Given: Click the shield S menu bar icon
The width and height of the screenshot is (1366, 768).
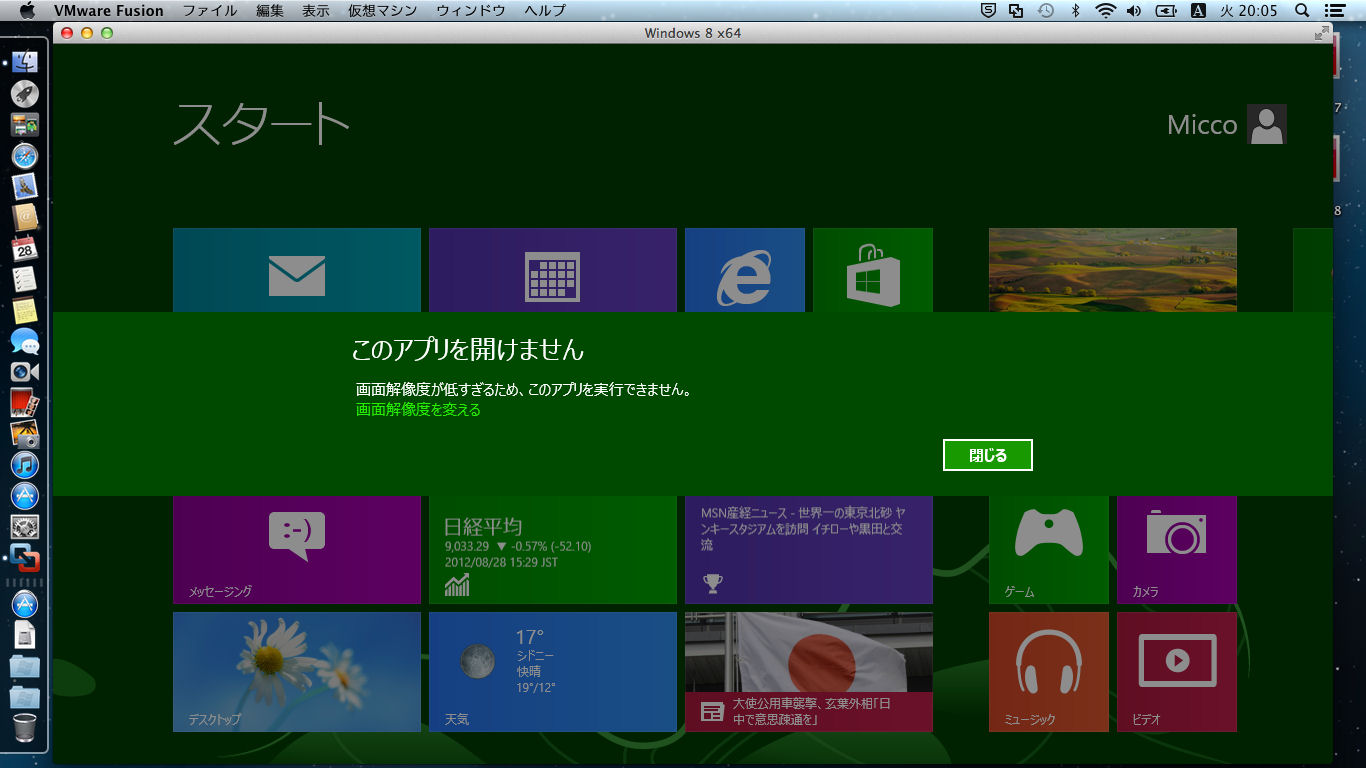Looking at the screenshot, I should coord(988,10).
